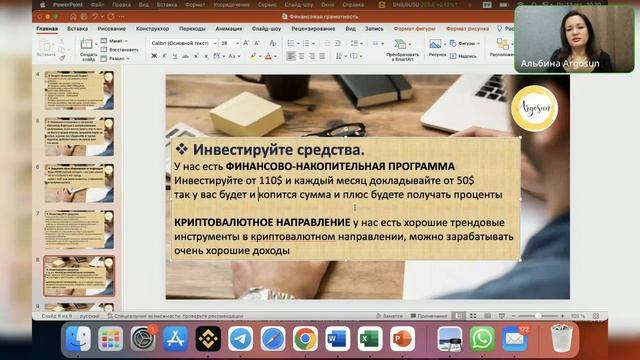Apply subscript formatting
Image resolution: width=640 pixels, height=360 pixels.
[x=206, y=56]
